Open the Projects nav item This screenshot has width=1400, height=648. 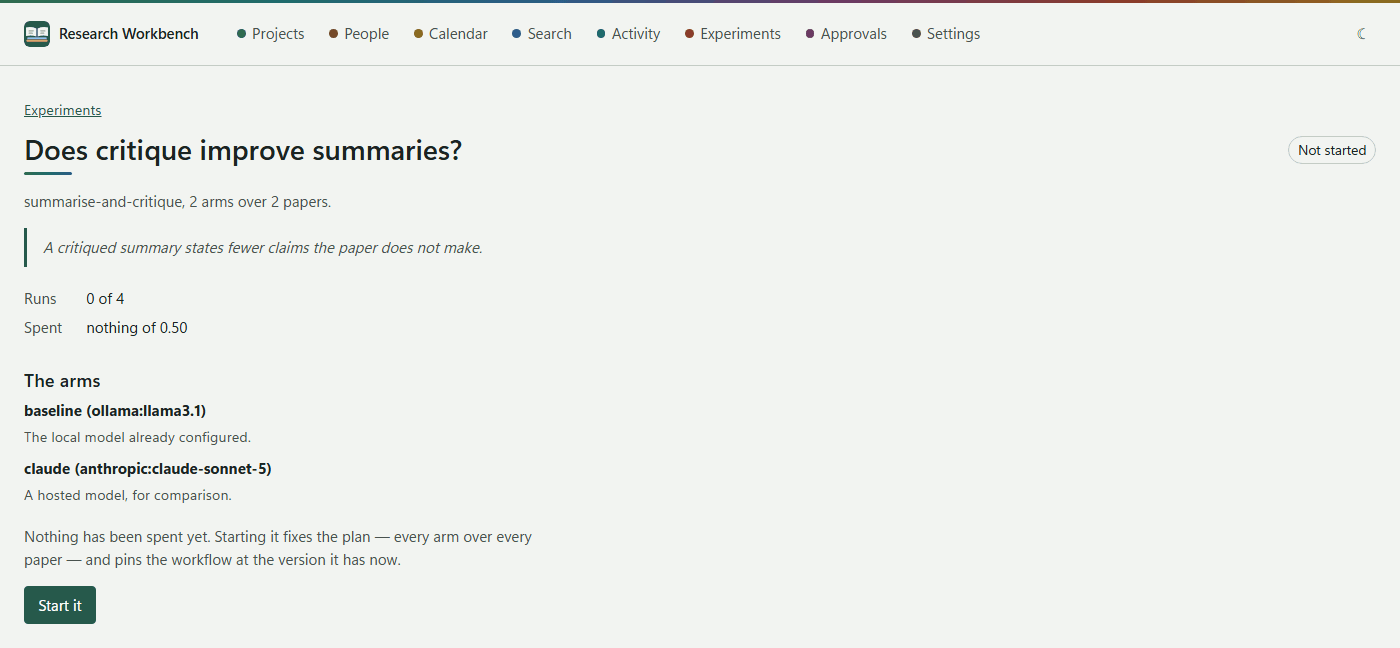271,34
